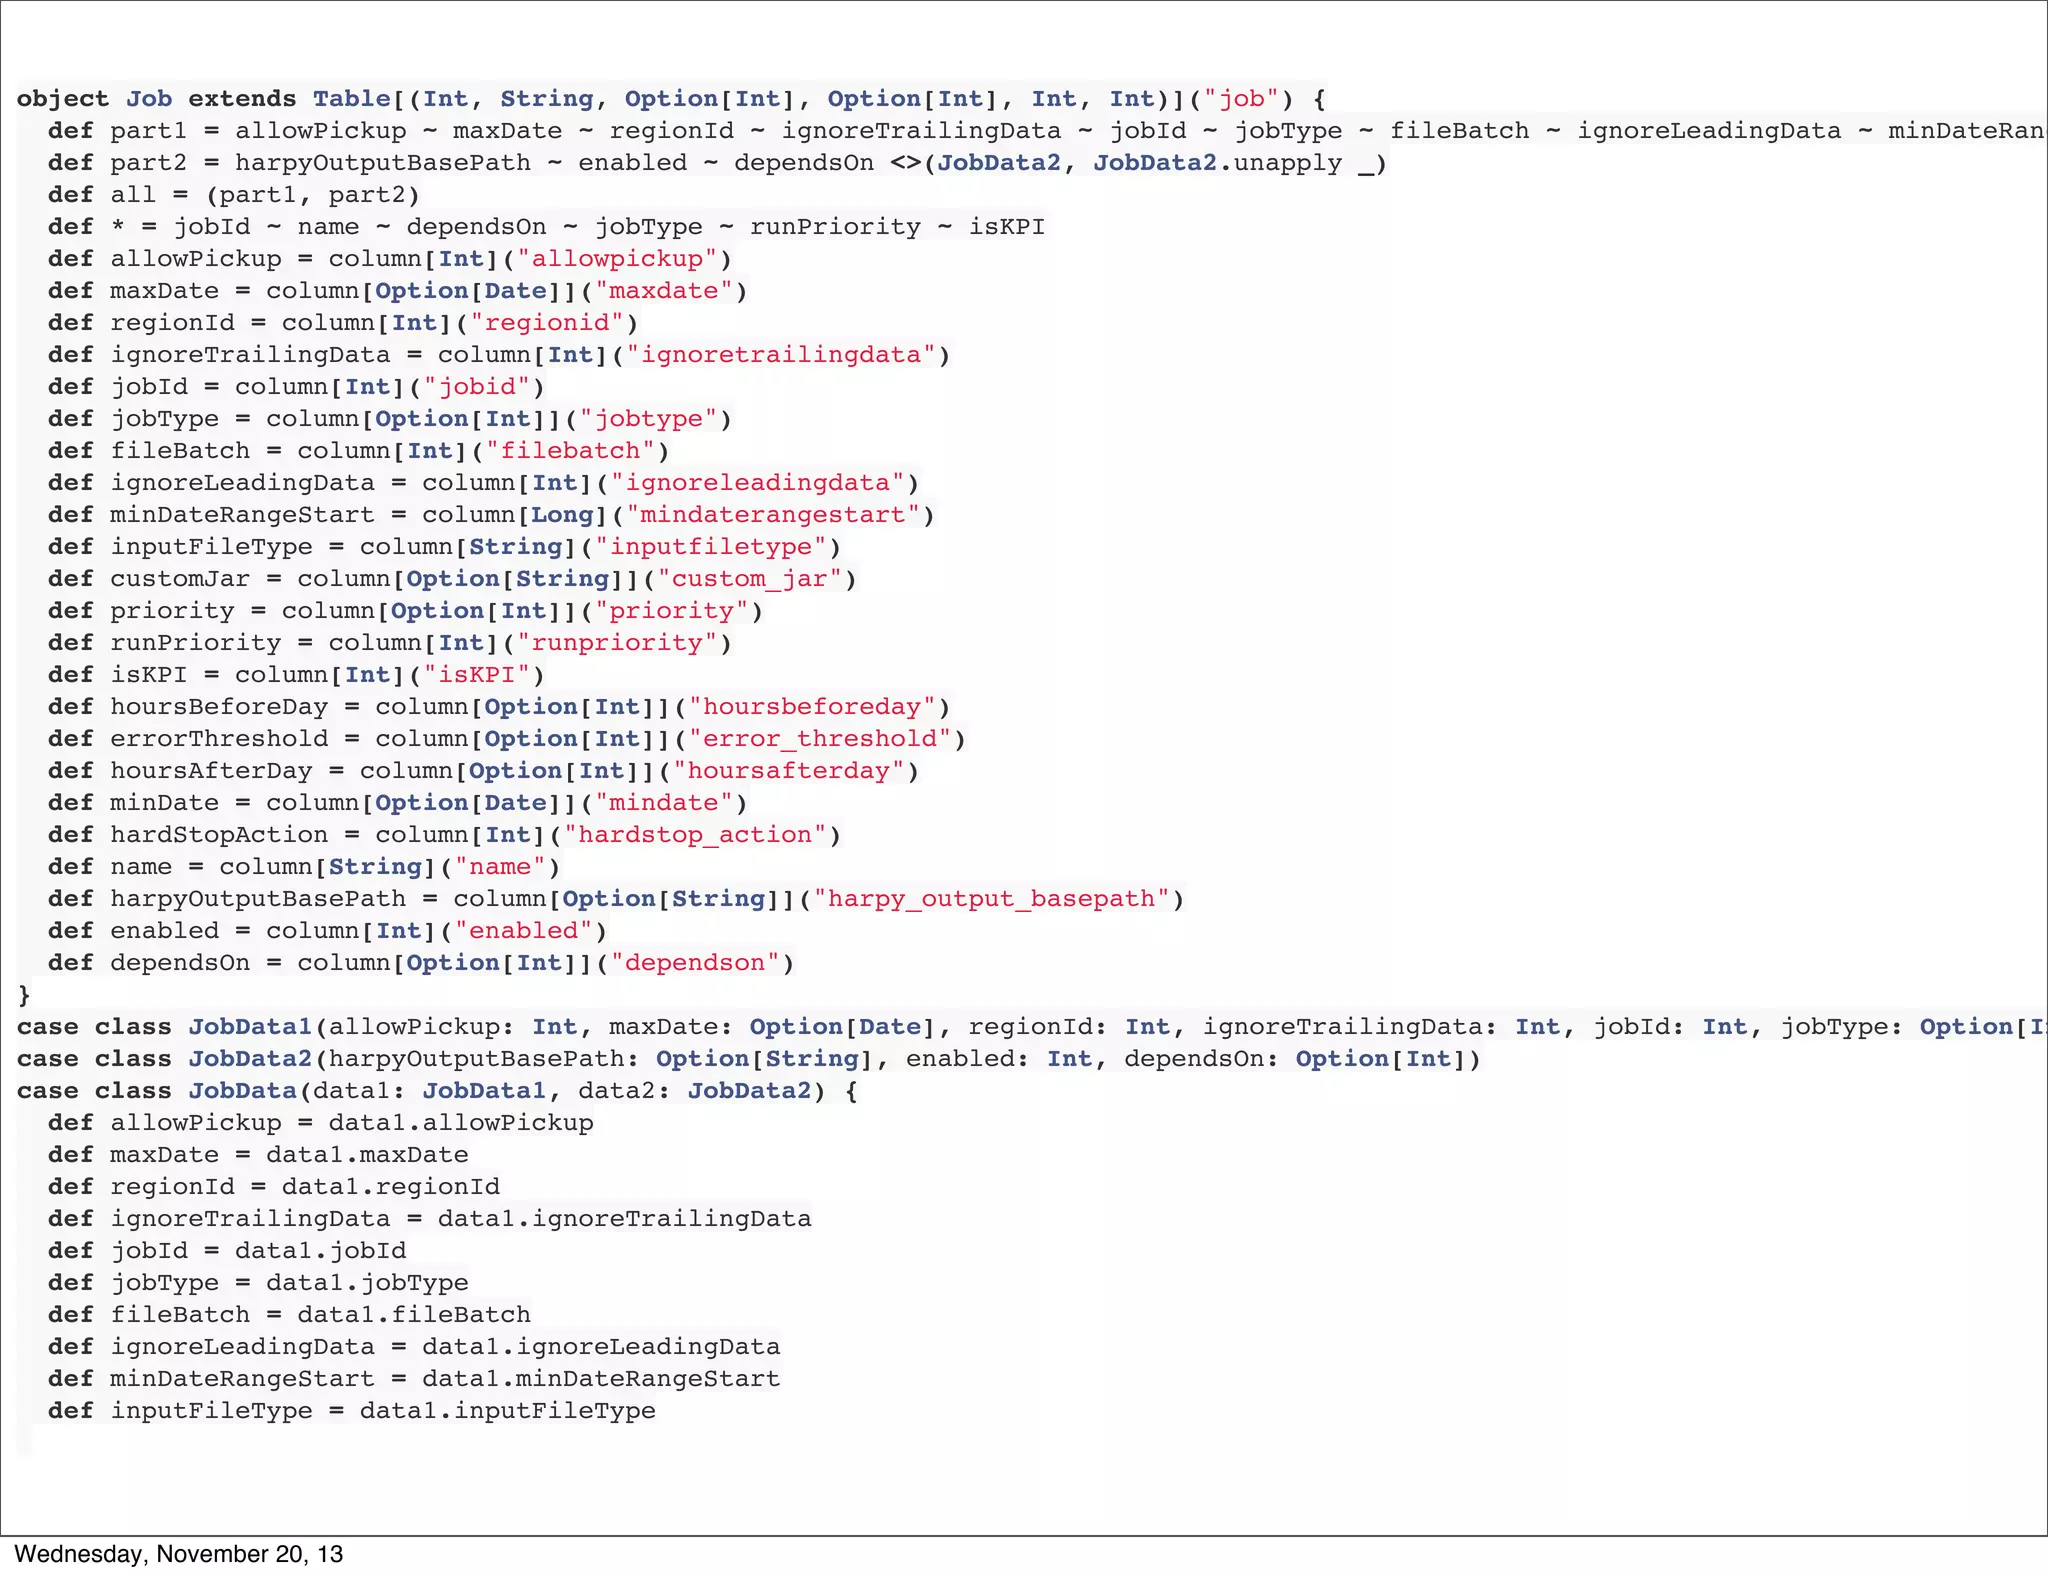
Task: Click the "job" table name string
Action: [1241, 99]
